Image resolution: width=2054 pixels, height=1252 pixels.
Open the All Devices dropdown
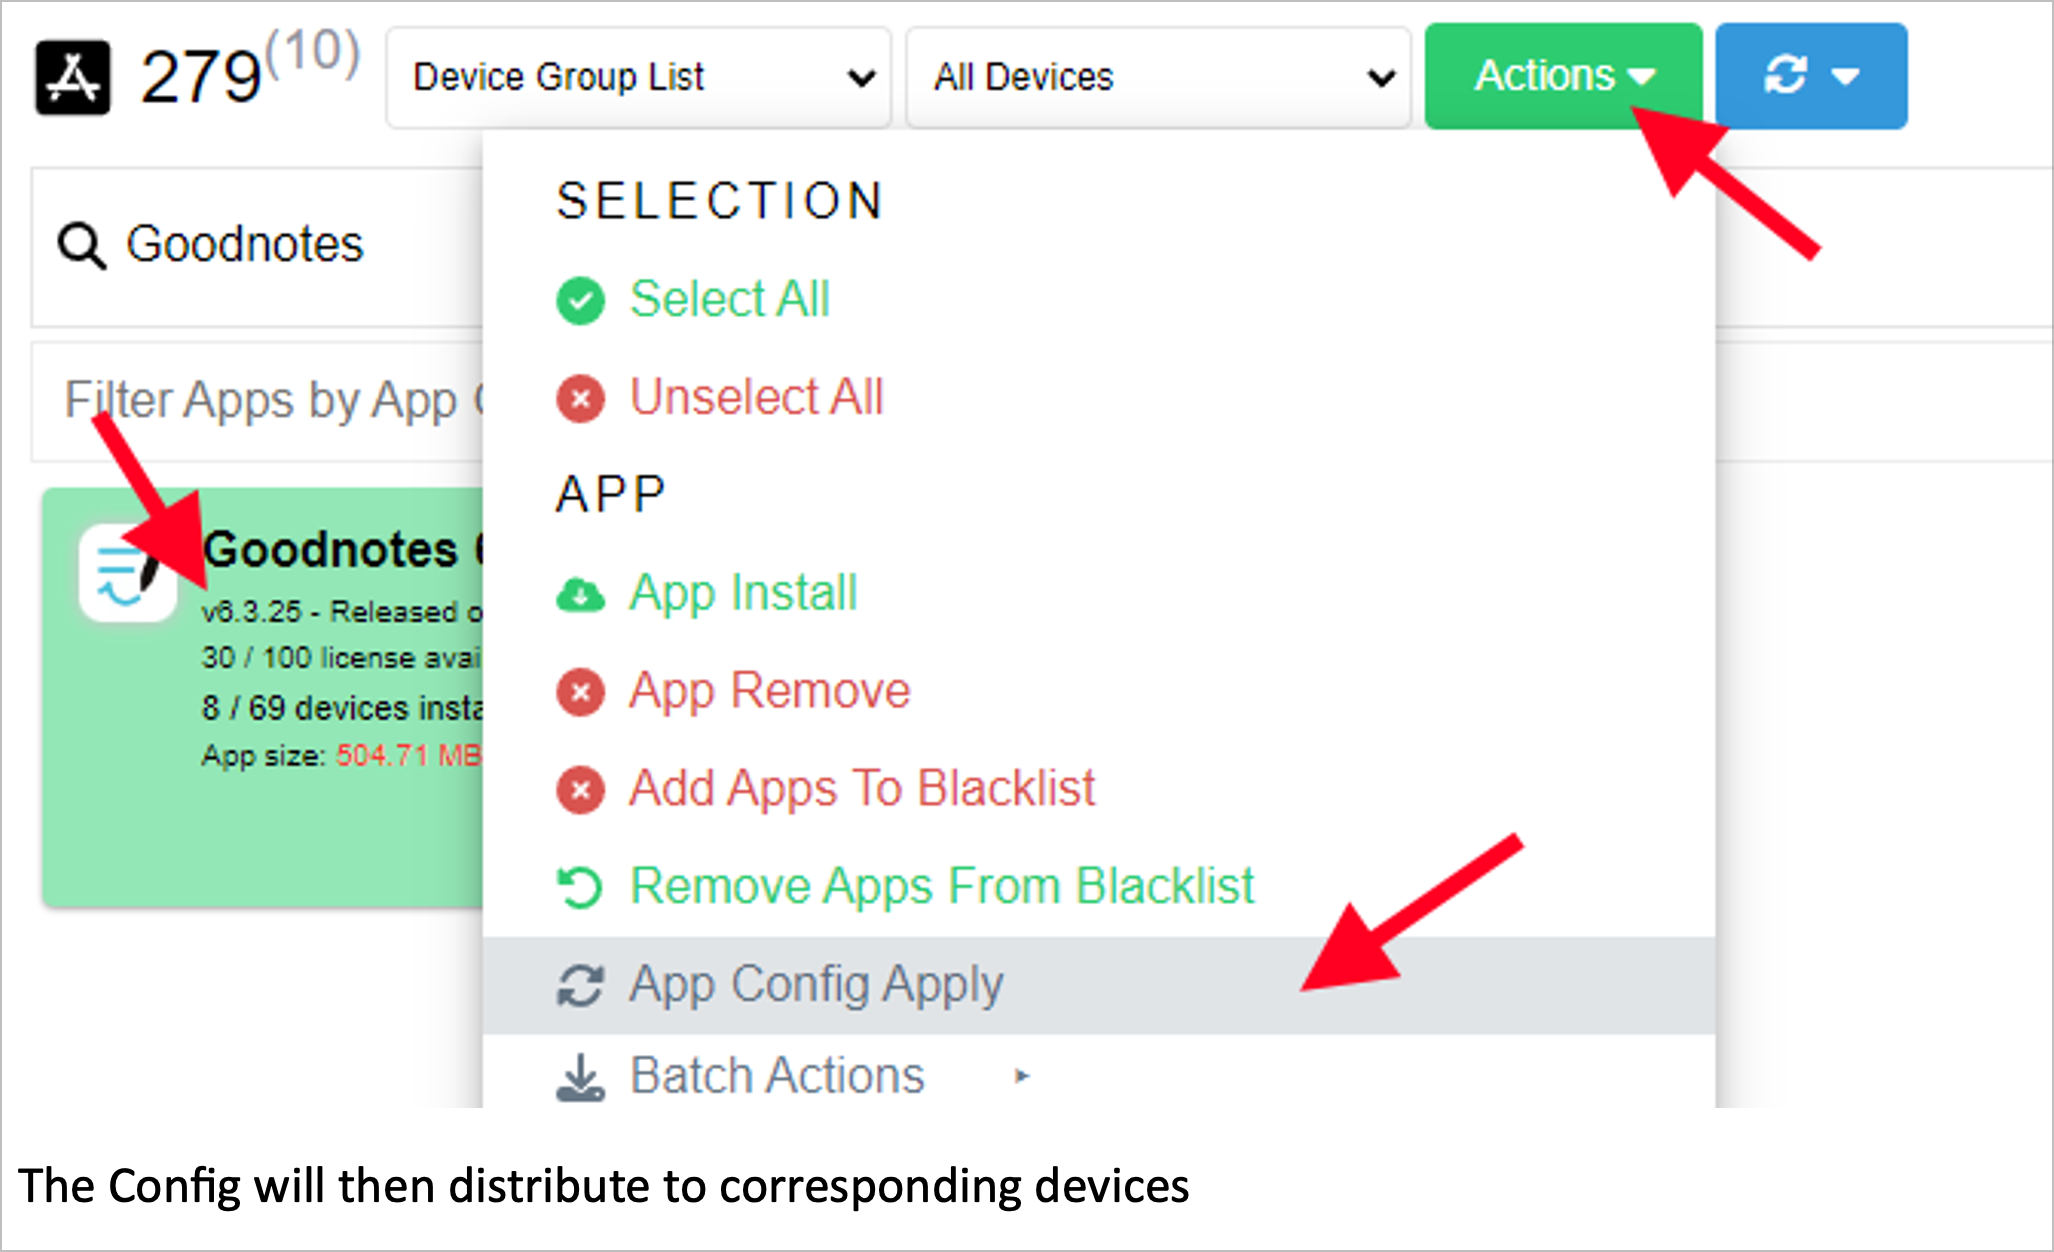coord(1158,77)
